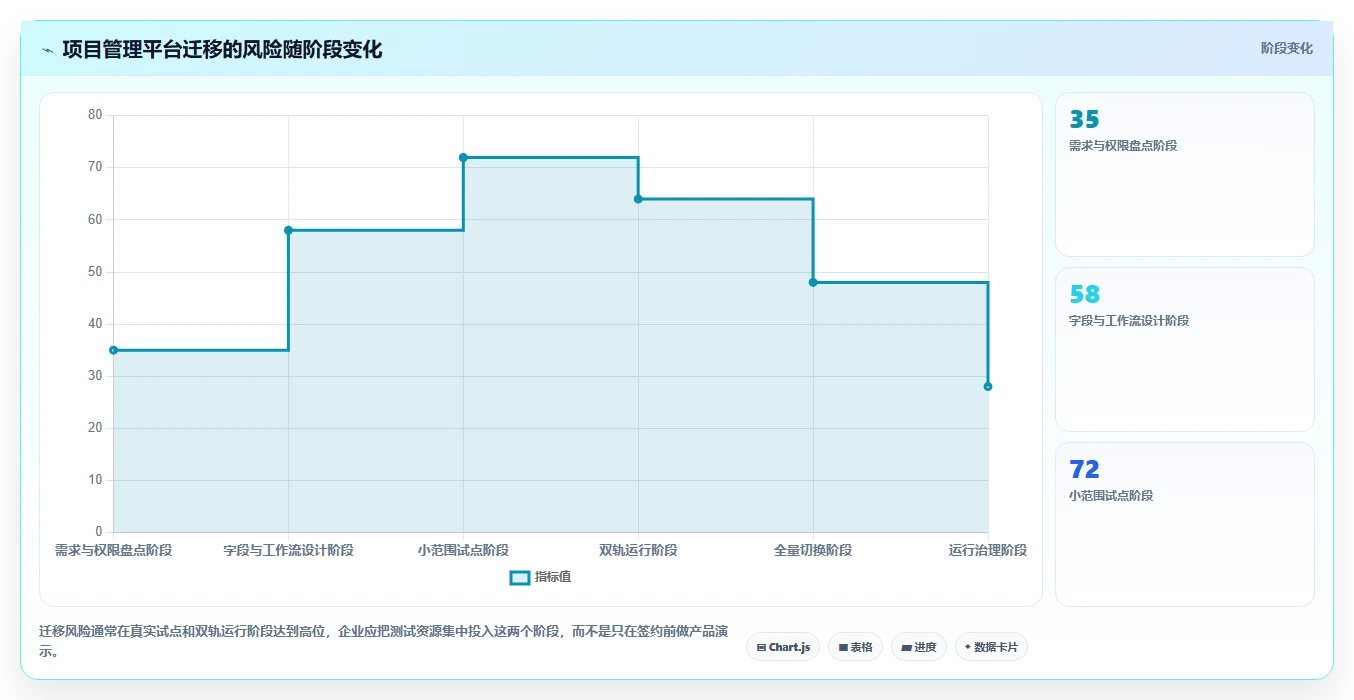Click data point at 全量切换阶段 (48)
This screenshot has height=700, width=1354.
813,282
